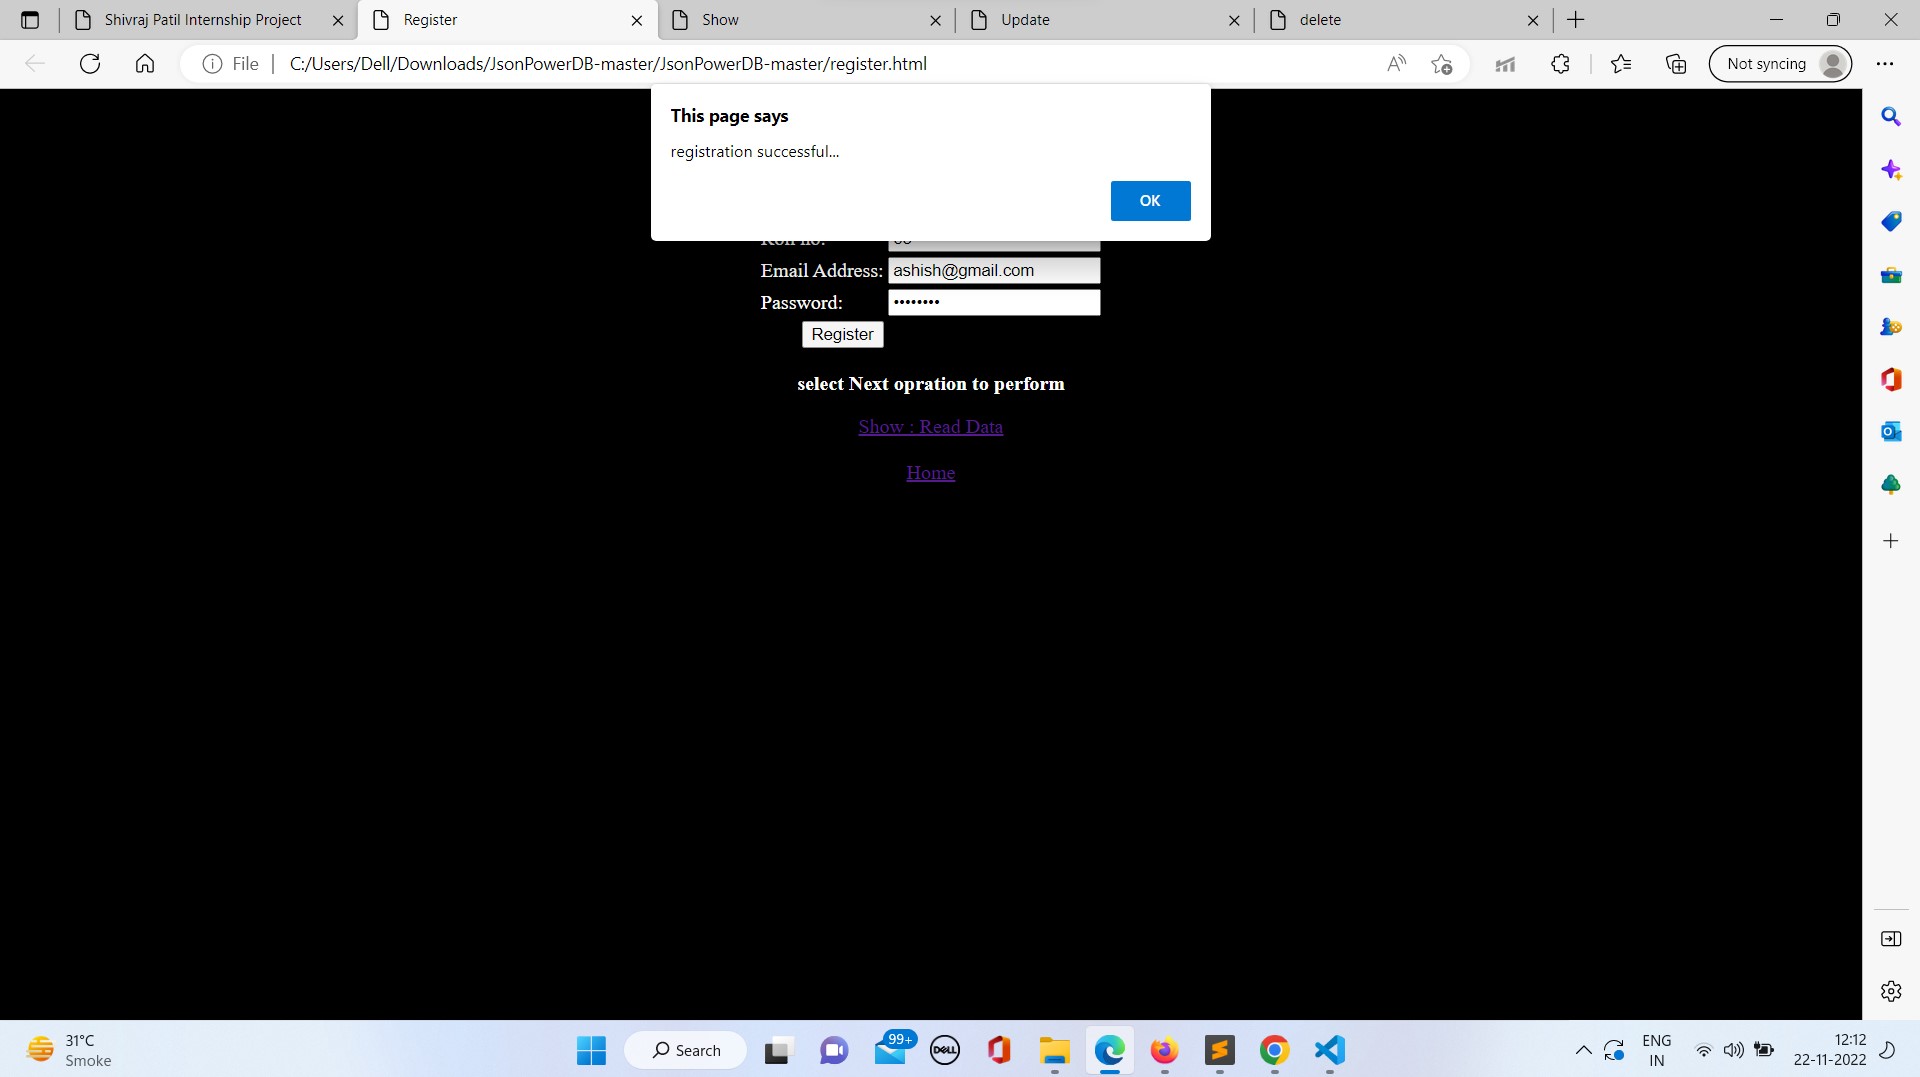This screenshot has width=1920, height=1077.
Task: Open Outlook from the Edge sidebar
Action: pyautogui.click(x=1892, y=431)
